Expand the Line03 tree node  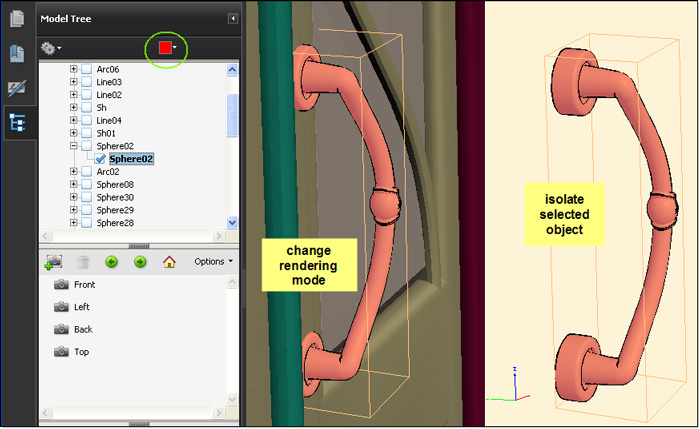[x=73, y=82]
